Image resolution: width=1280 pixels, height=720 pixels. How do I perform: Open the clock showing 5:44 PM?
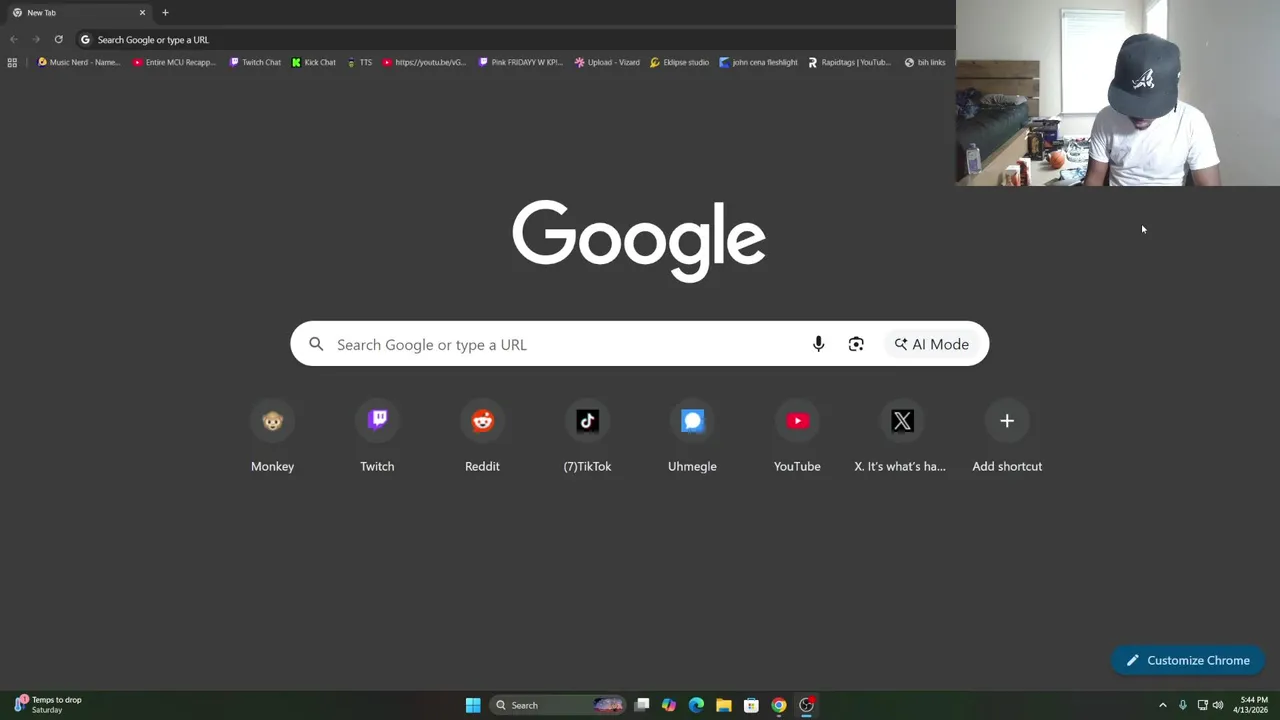(x=1253, y=705)
